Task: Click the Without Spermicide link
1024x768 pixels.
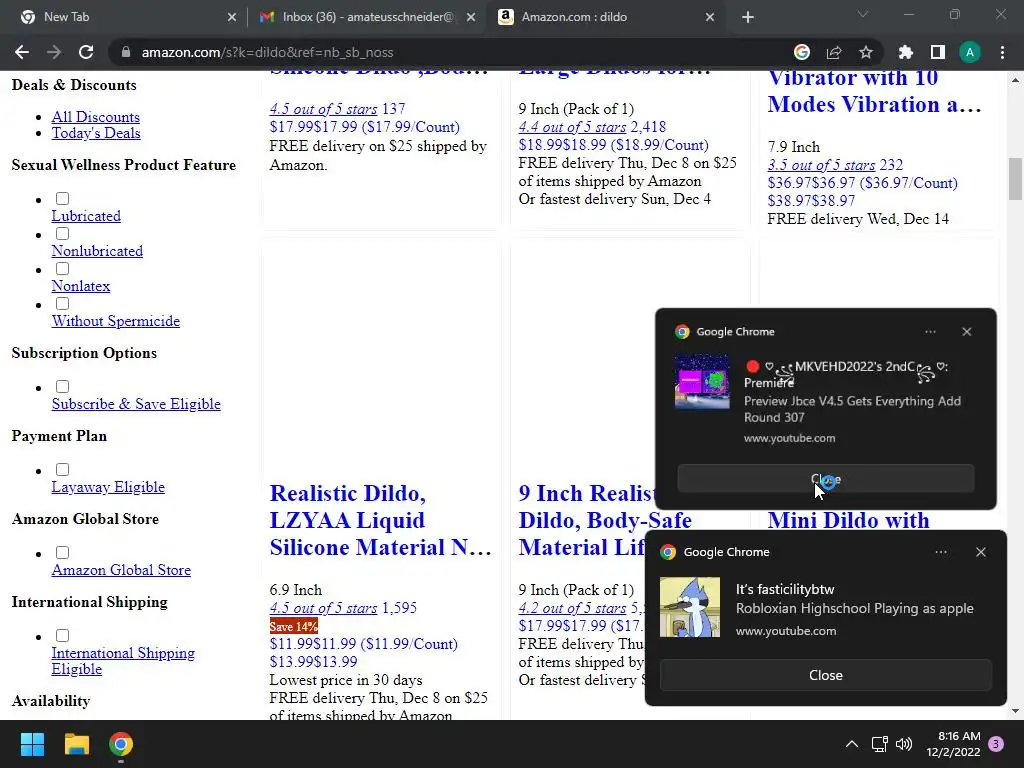Action: 116,321
